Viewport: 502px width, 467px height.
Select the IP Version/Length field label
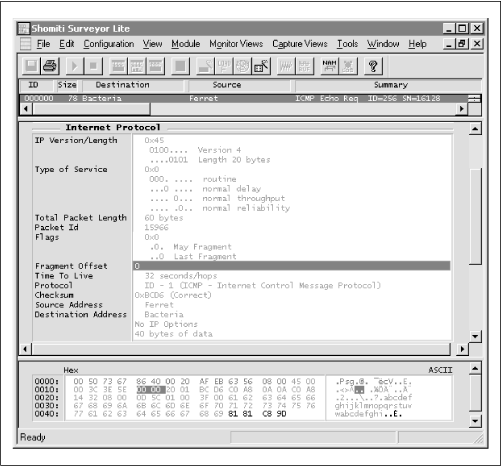pyautogui.click(x=76, y=140)
